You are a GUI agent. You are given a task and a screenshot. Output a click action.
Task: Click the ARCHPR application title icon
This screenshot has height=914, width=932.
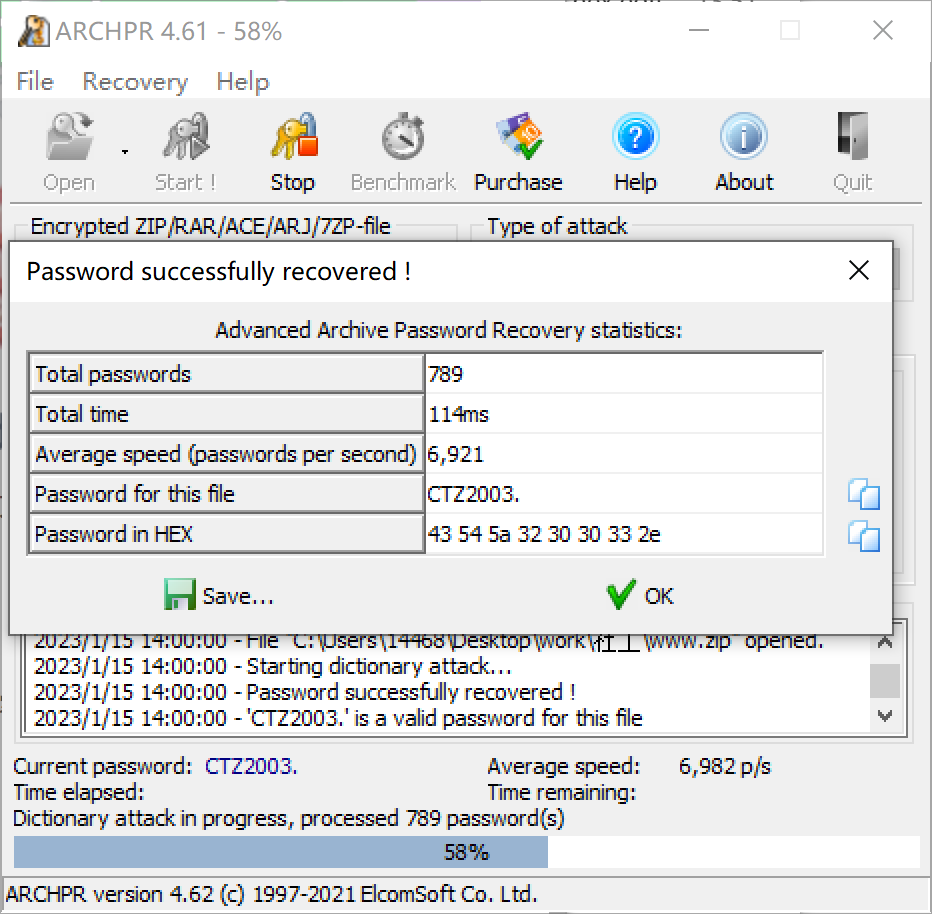pyautogui.click(x=33, y=31)
